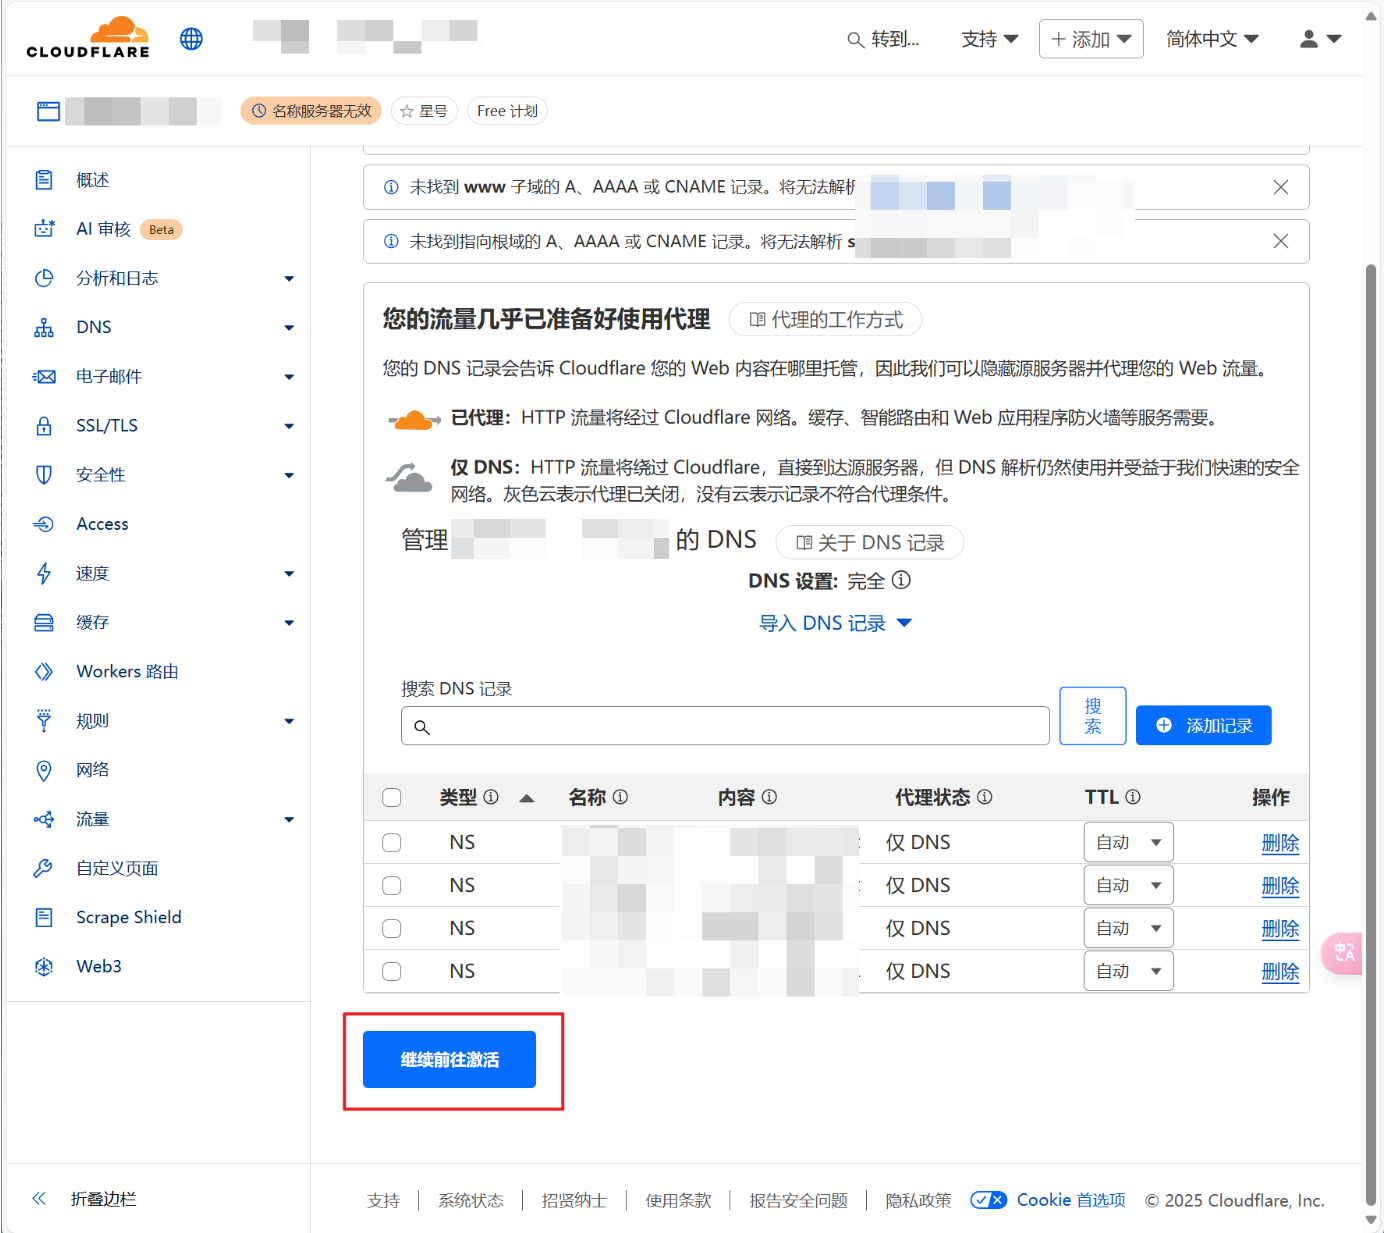Check the second NS record checkbox

coord(392,886)
